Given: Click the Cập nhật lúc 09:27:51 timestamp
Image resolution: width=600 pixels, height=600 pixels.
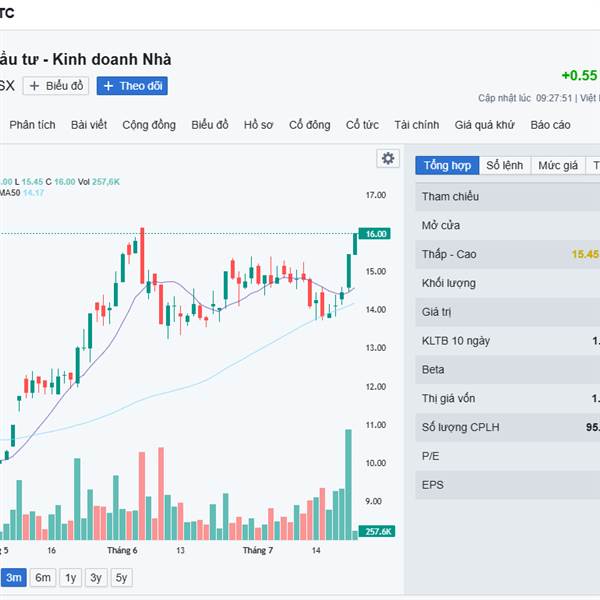Looking at the screenshot, I should click(x=525, y=98).
